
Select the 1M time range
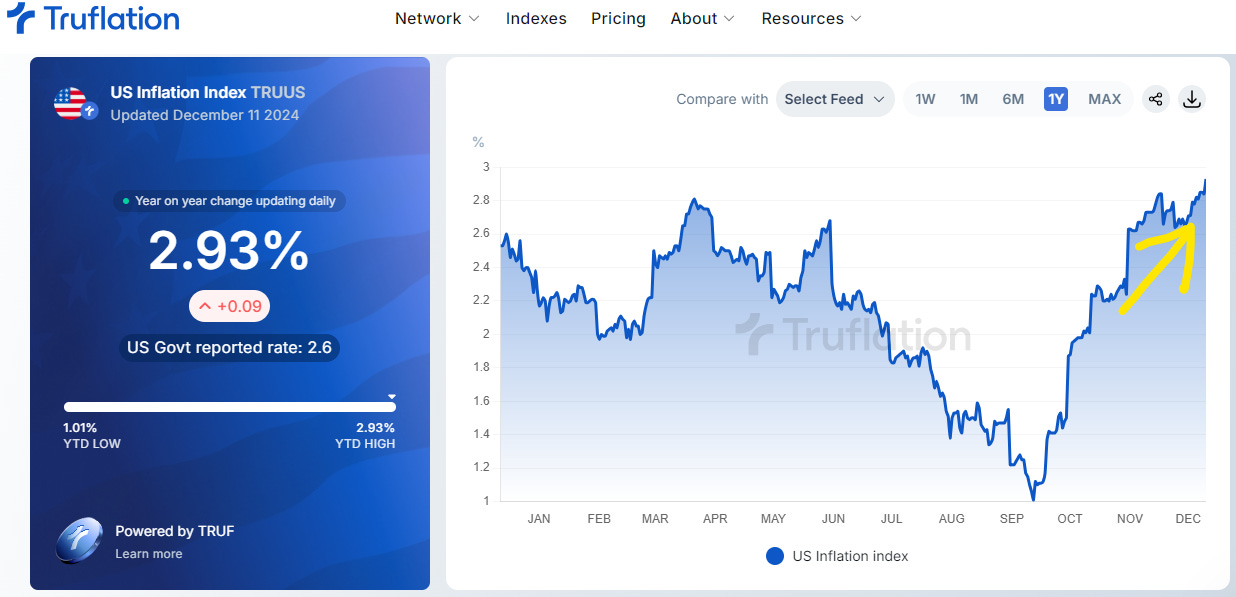point(969,99)
